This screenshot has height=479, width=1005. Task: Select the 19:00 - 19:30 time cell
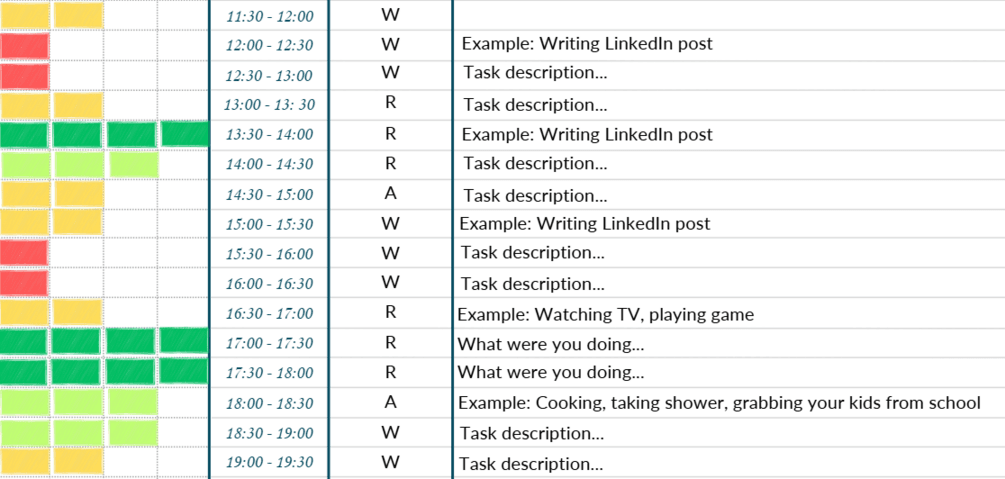[x=269, y=463]
